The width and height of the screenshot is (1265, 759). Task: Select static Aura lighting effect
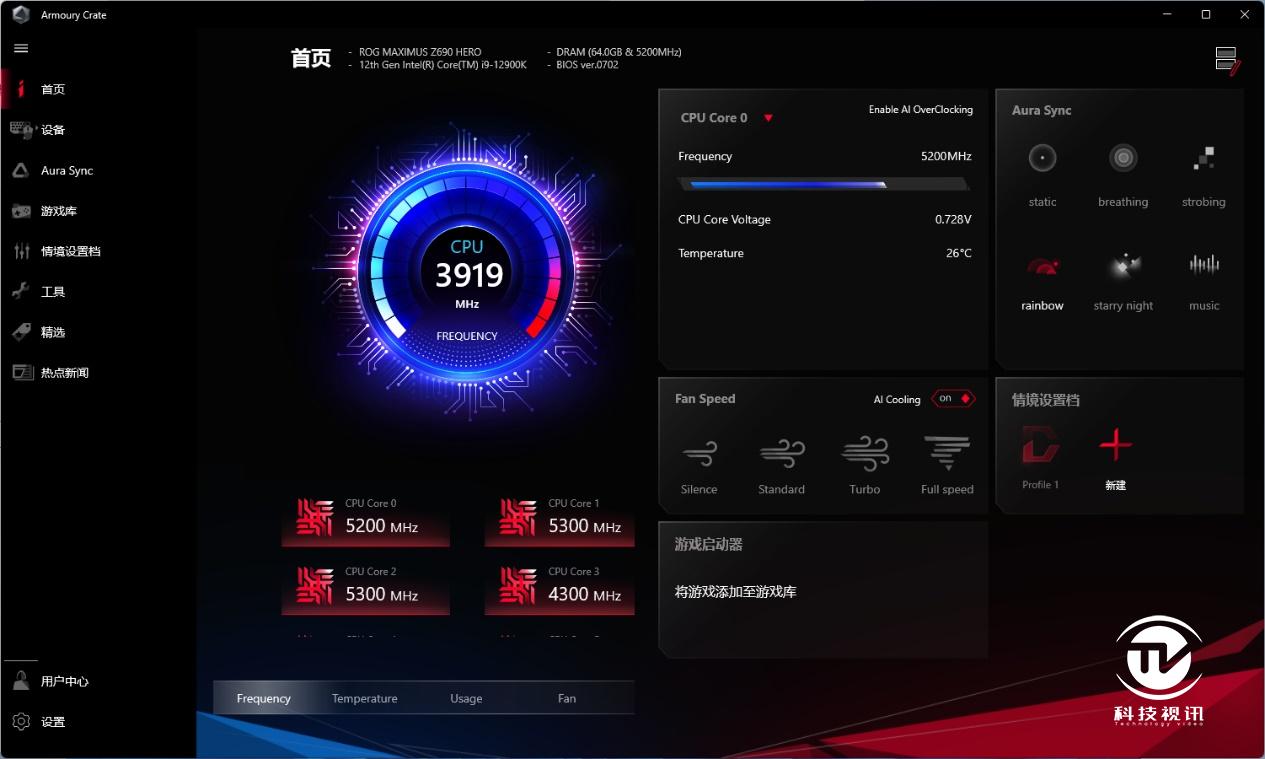coord(1042,174)
